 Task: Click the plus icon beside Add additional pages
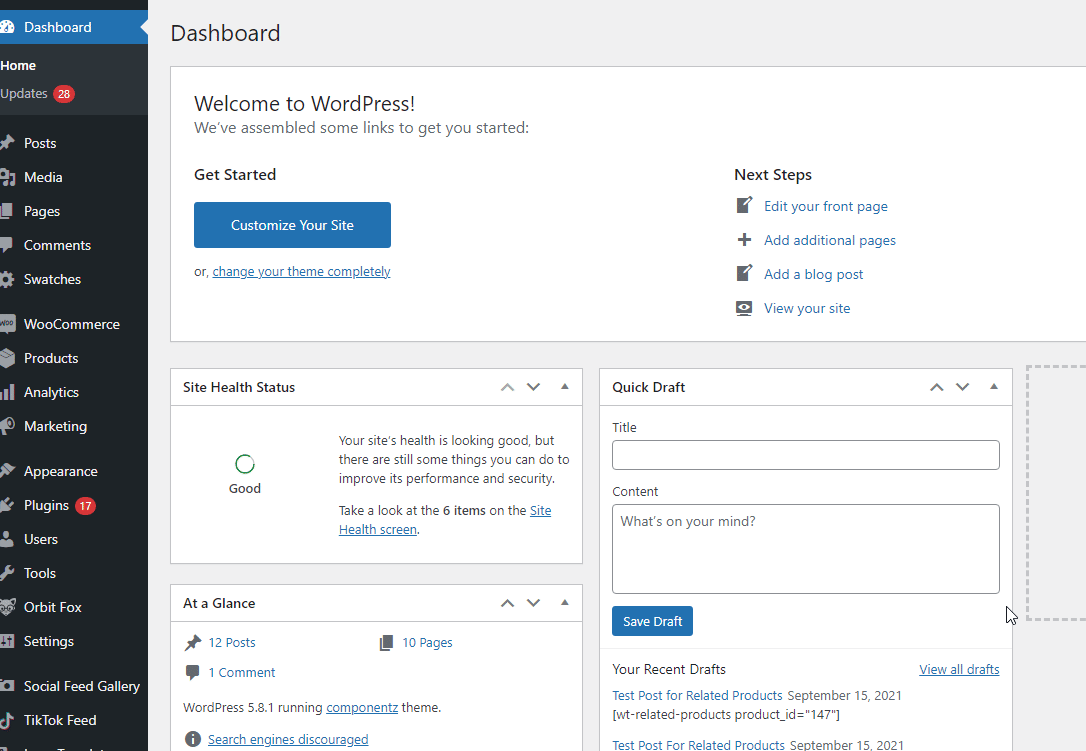point(744,240)
